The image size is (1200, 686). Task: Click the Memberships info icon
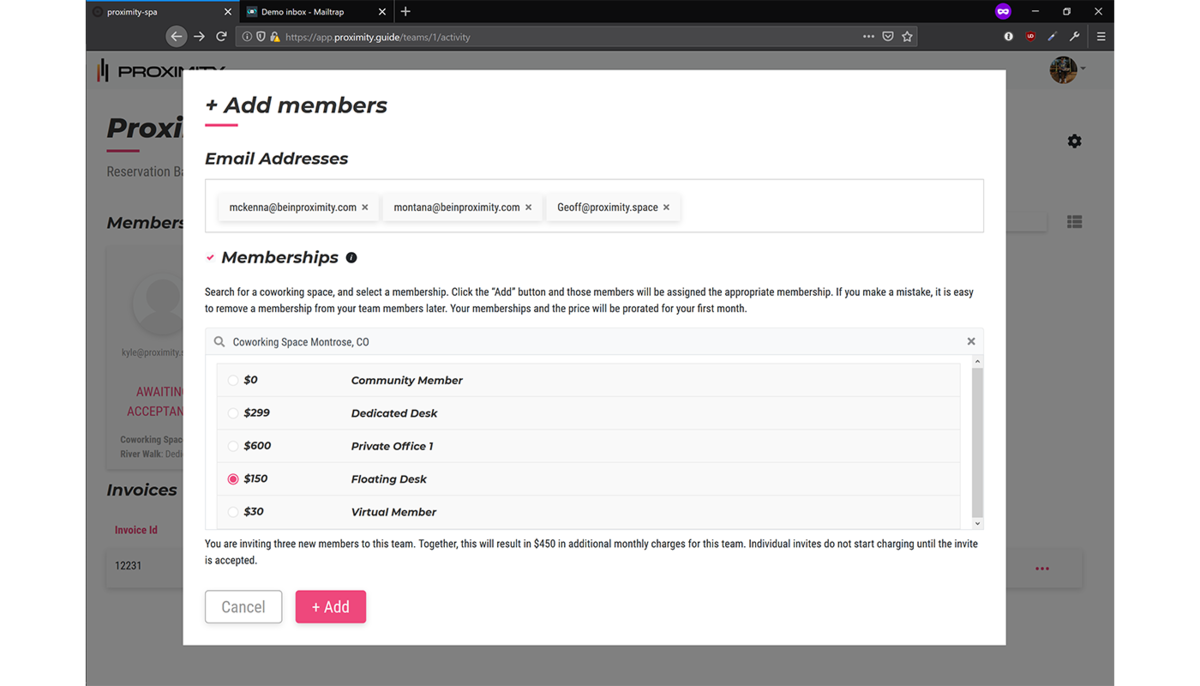click(351, 258)
